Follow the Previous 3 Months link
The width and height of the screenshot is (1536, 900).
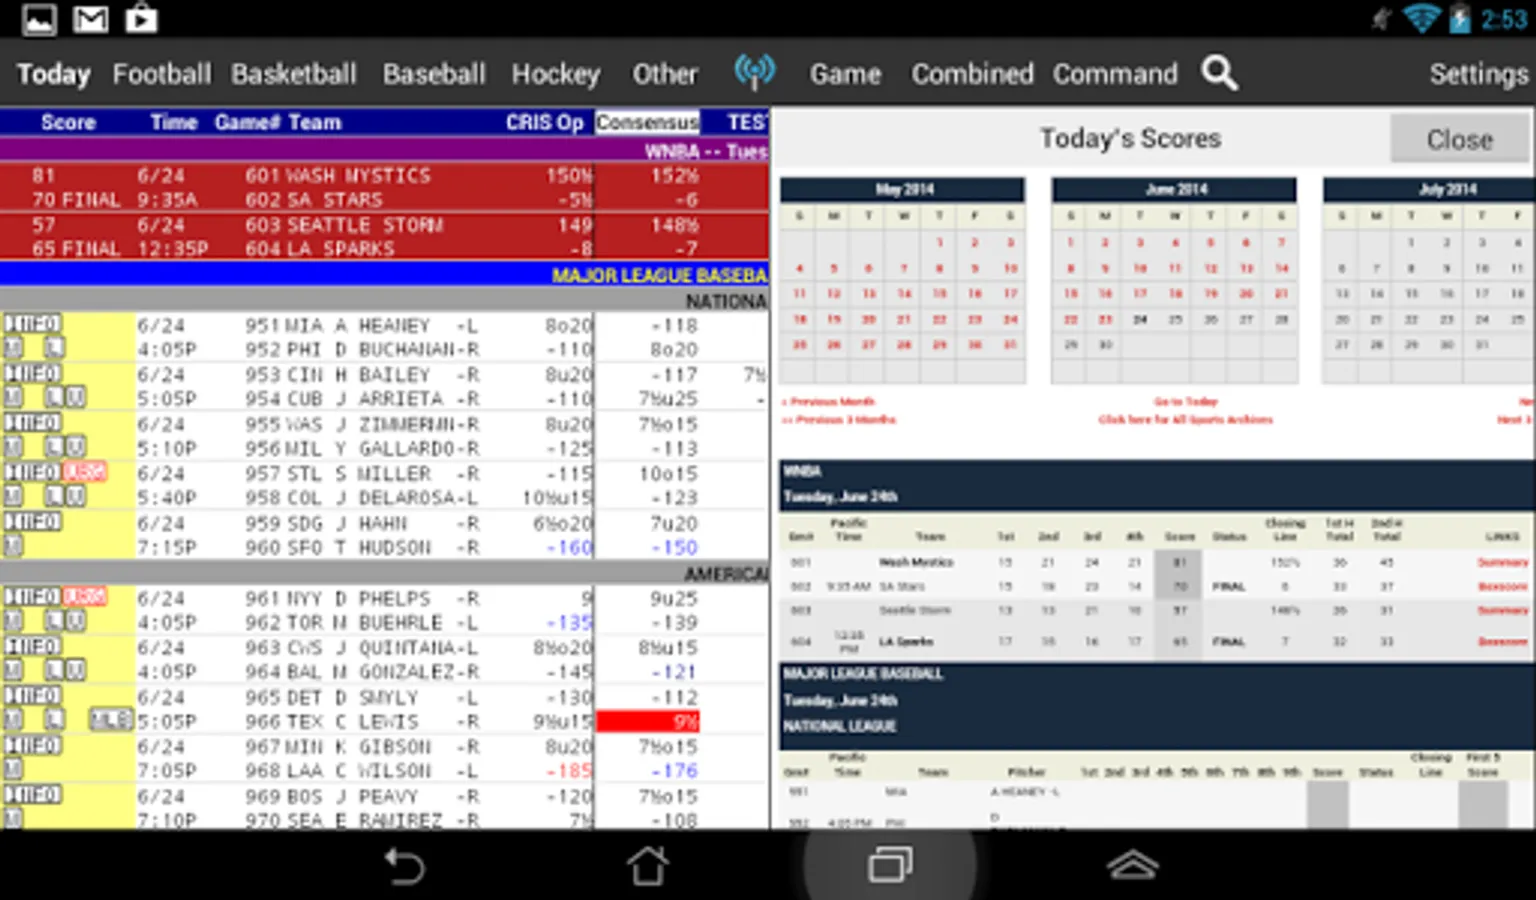tap(839, 420)
